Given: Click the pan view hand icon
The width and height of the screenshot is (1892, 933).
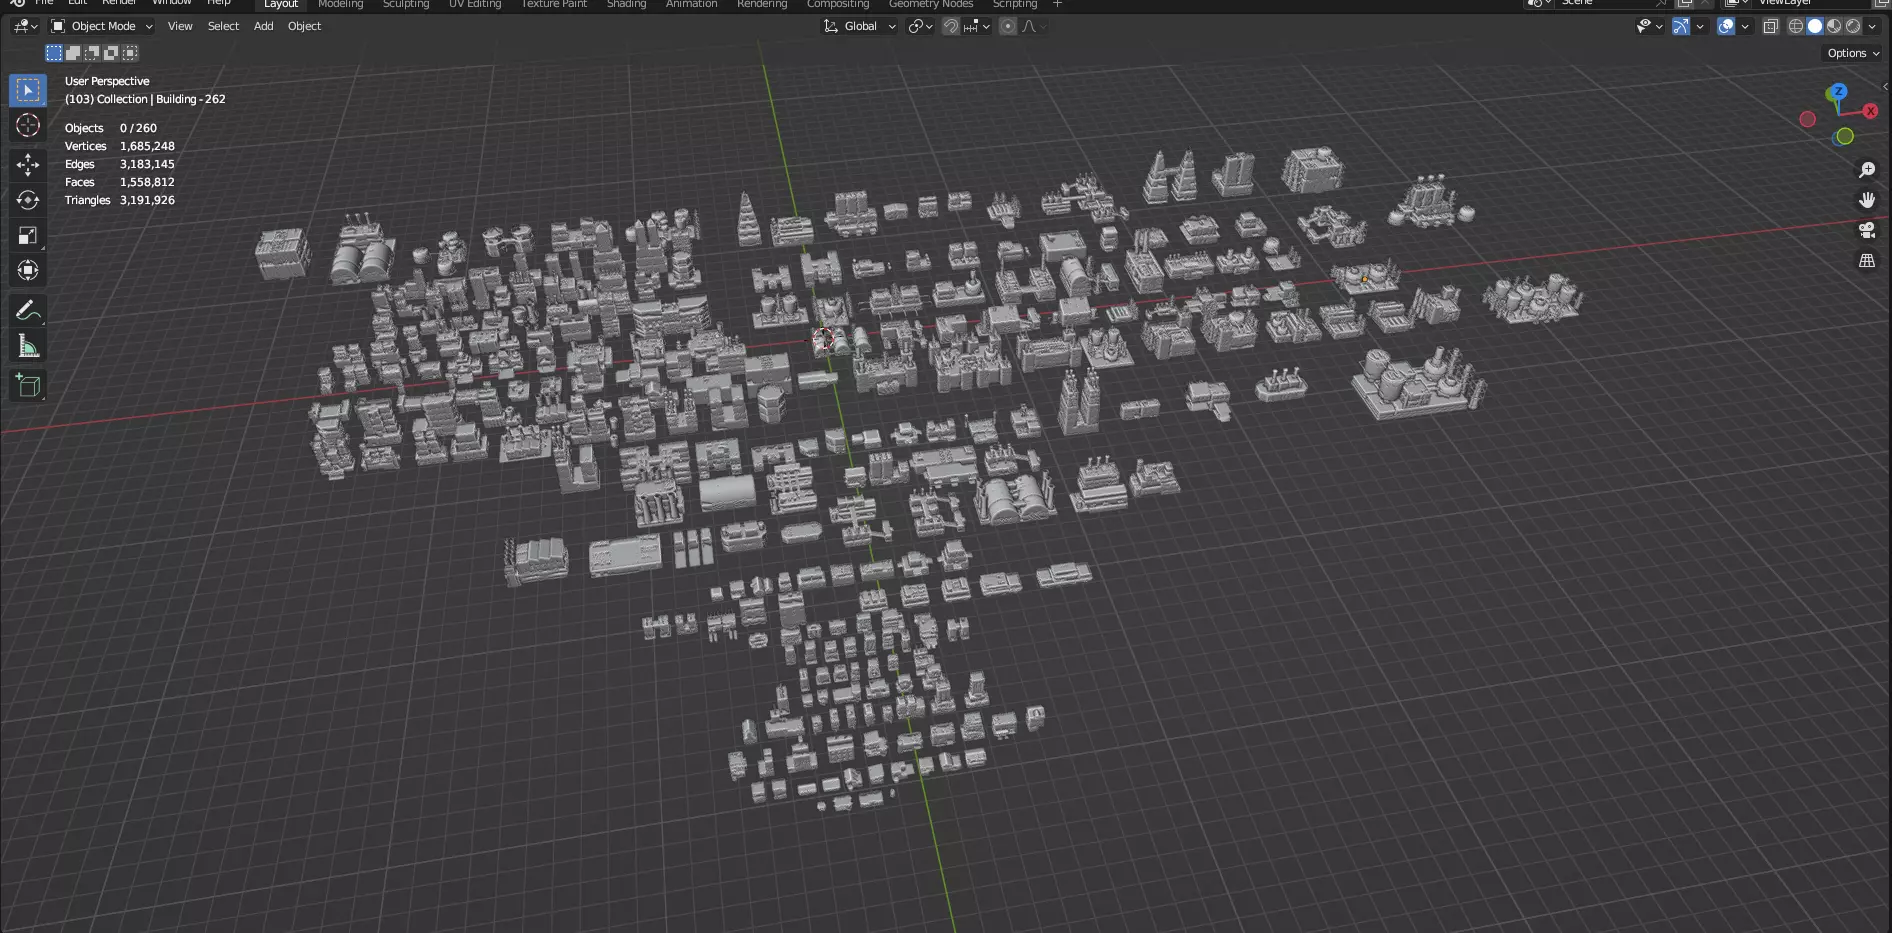Looking at the screenshot, I should point(1866,200).
